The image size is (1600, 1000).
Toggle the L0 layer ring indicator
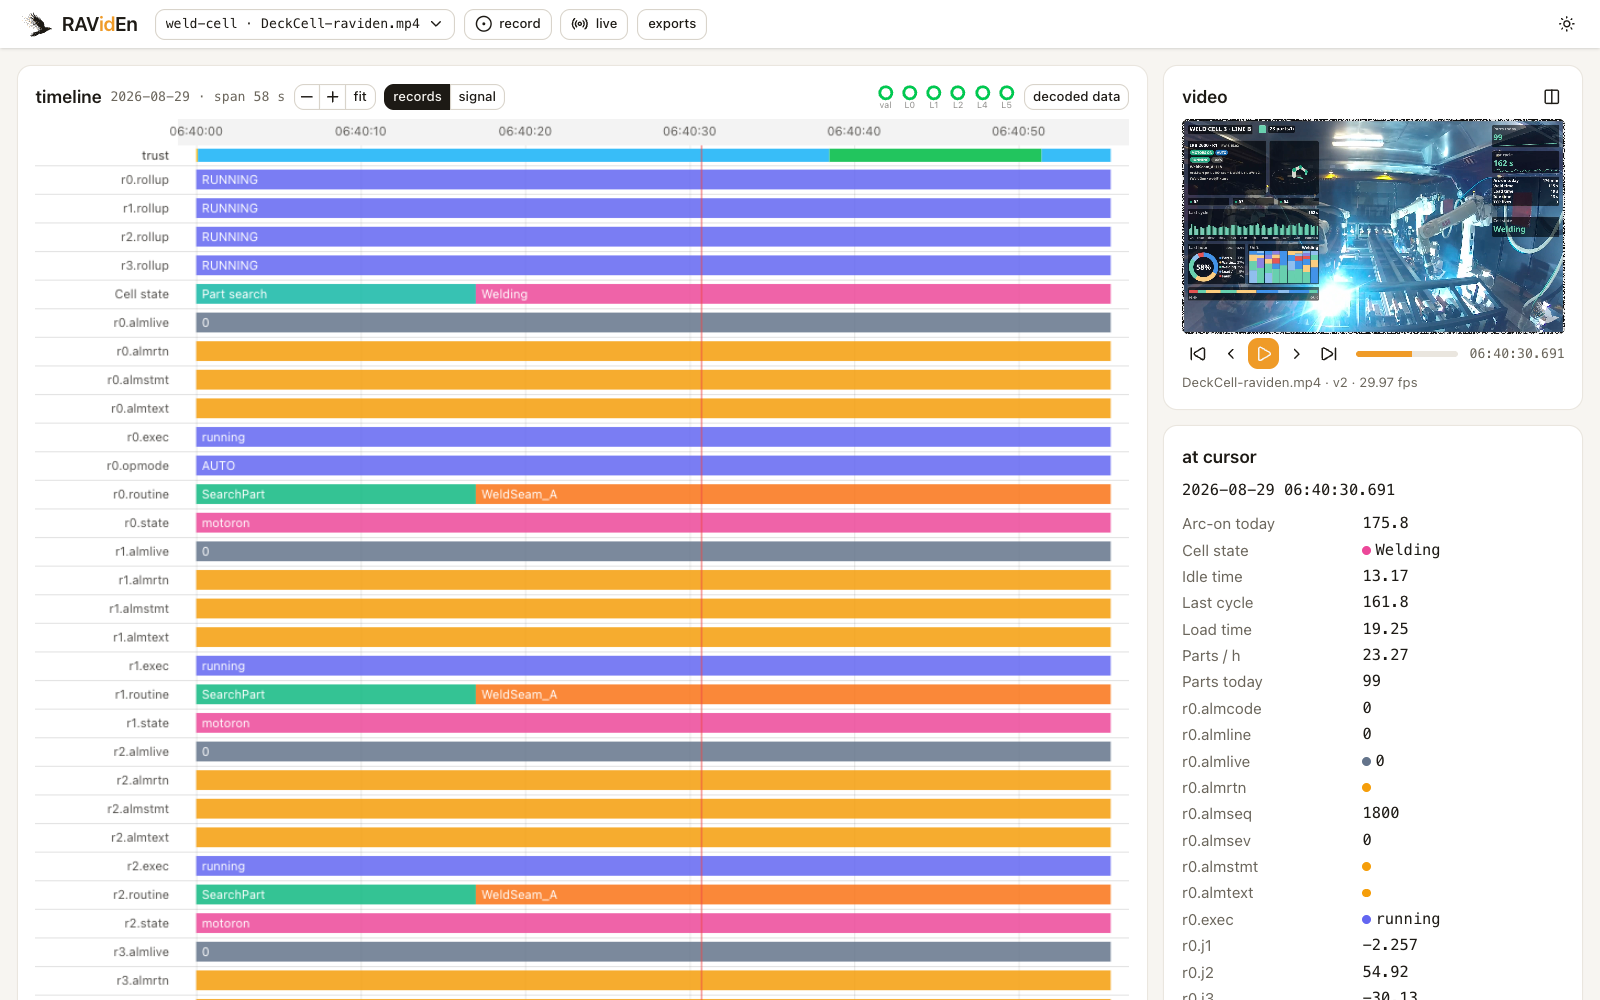(x=909, y=96)
